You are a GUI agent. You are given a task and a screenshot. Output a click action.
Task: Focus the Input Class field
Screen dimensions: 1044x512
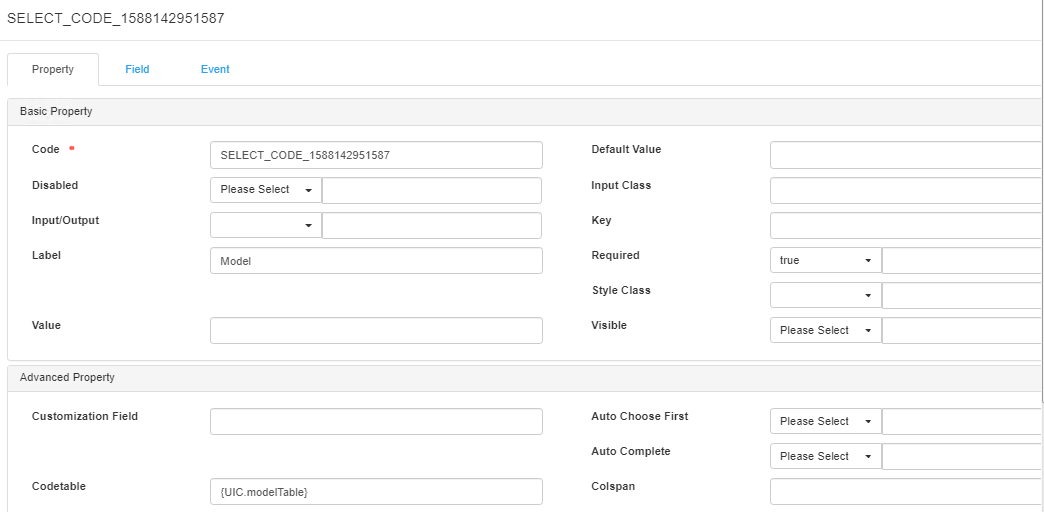pyautogui.click(x=905, y=190)
